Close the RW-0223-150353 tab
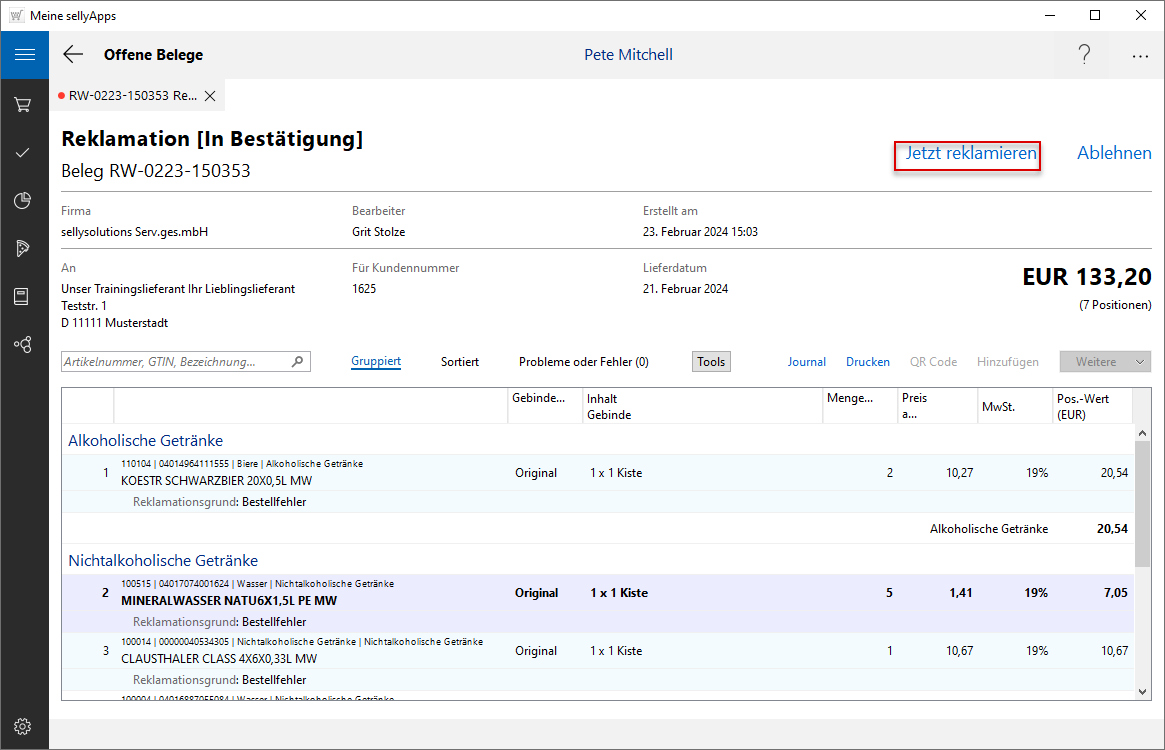 [x=210, y=96]
